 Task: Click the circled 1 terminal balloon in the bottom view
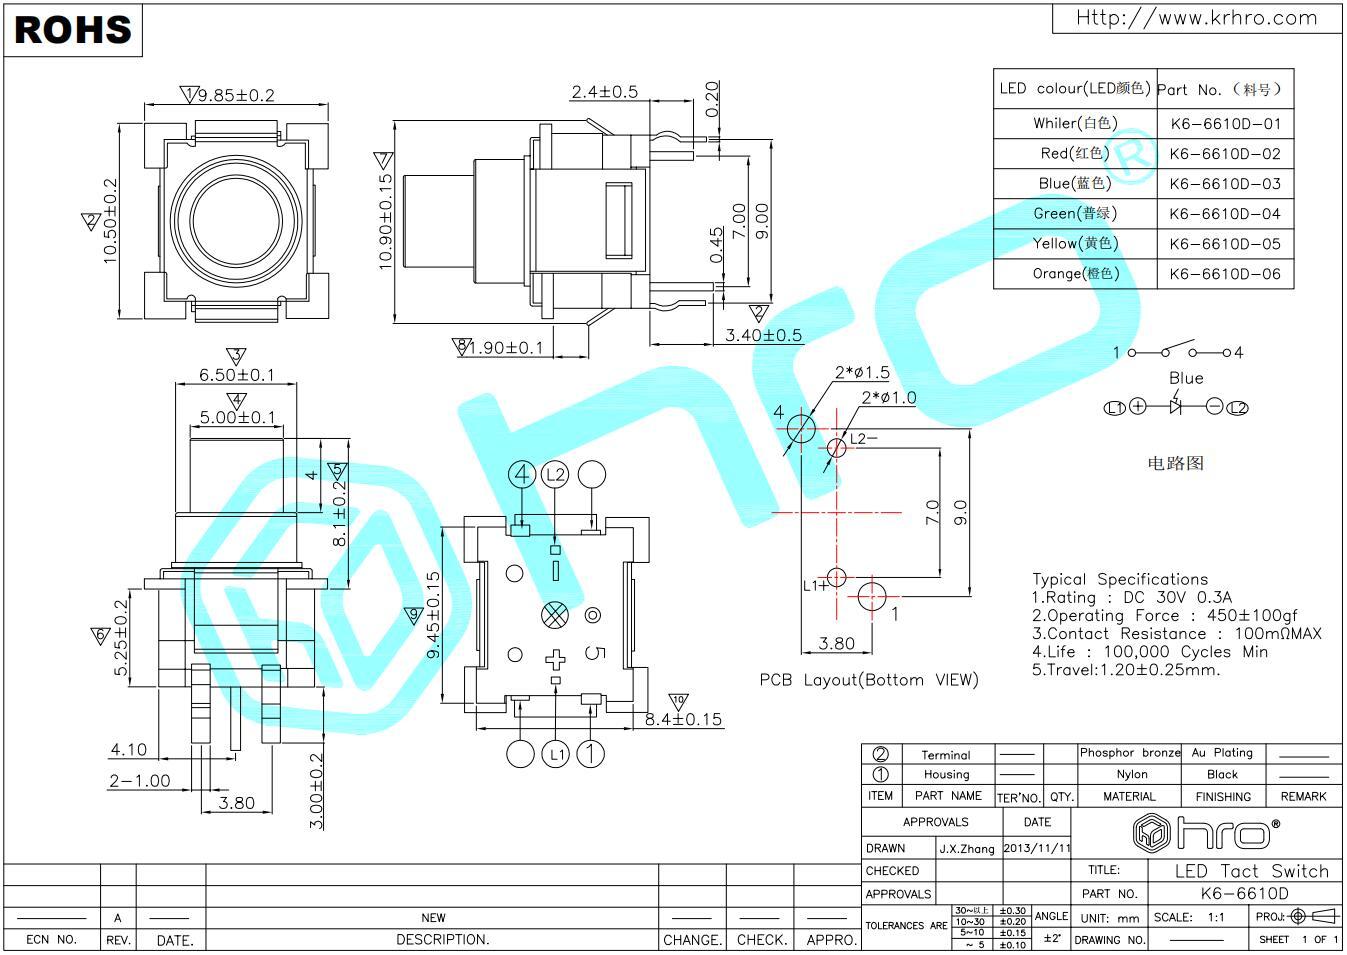591,753
